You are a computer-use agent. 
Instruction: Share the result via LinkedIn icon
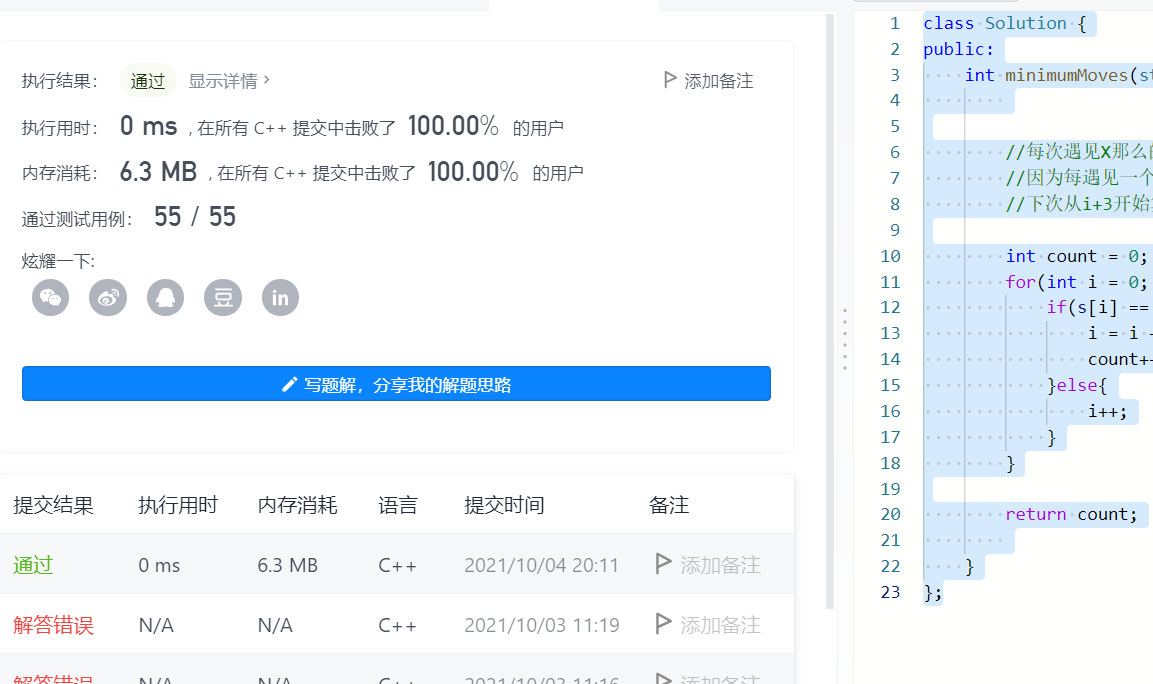click(279, 297)
